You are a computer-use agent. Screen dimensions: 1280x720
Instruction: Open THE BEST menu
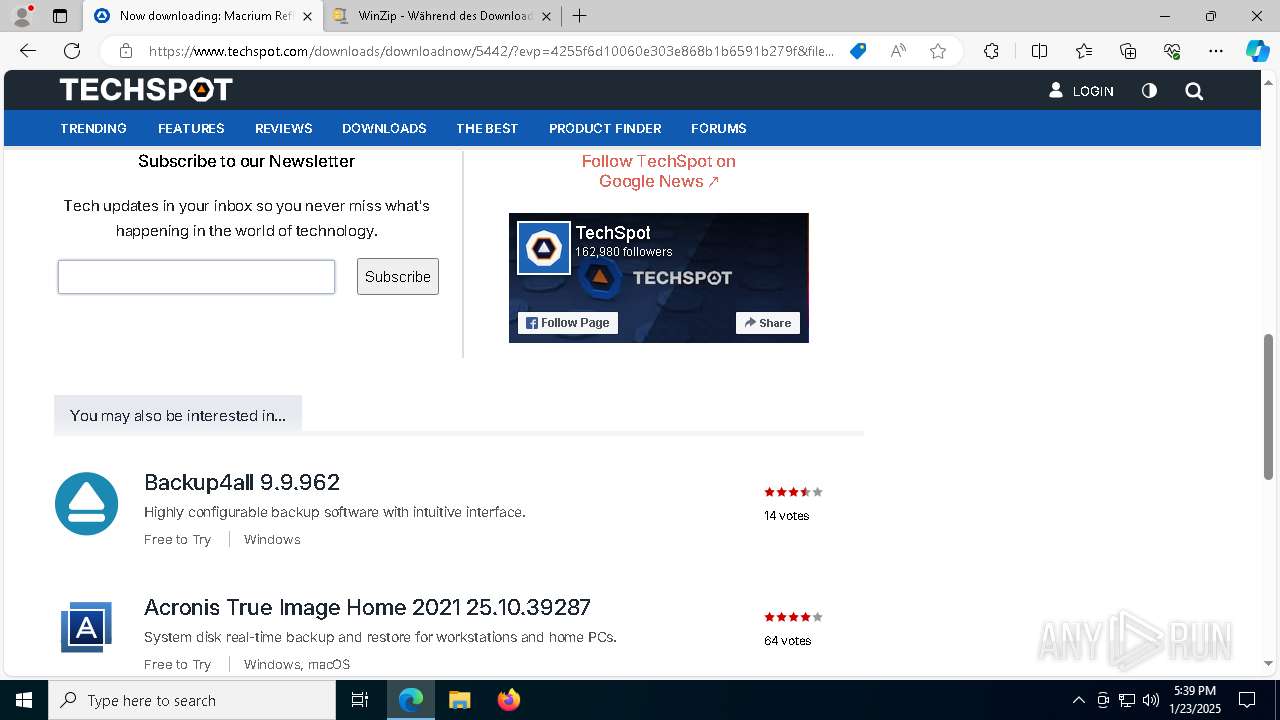[487, 128]
